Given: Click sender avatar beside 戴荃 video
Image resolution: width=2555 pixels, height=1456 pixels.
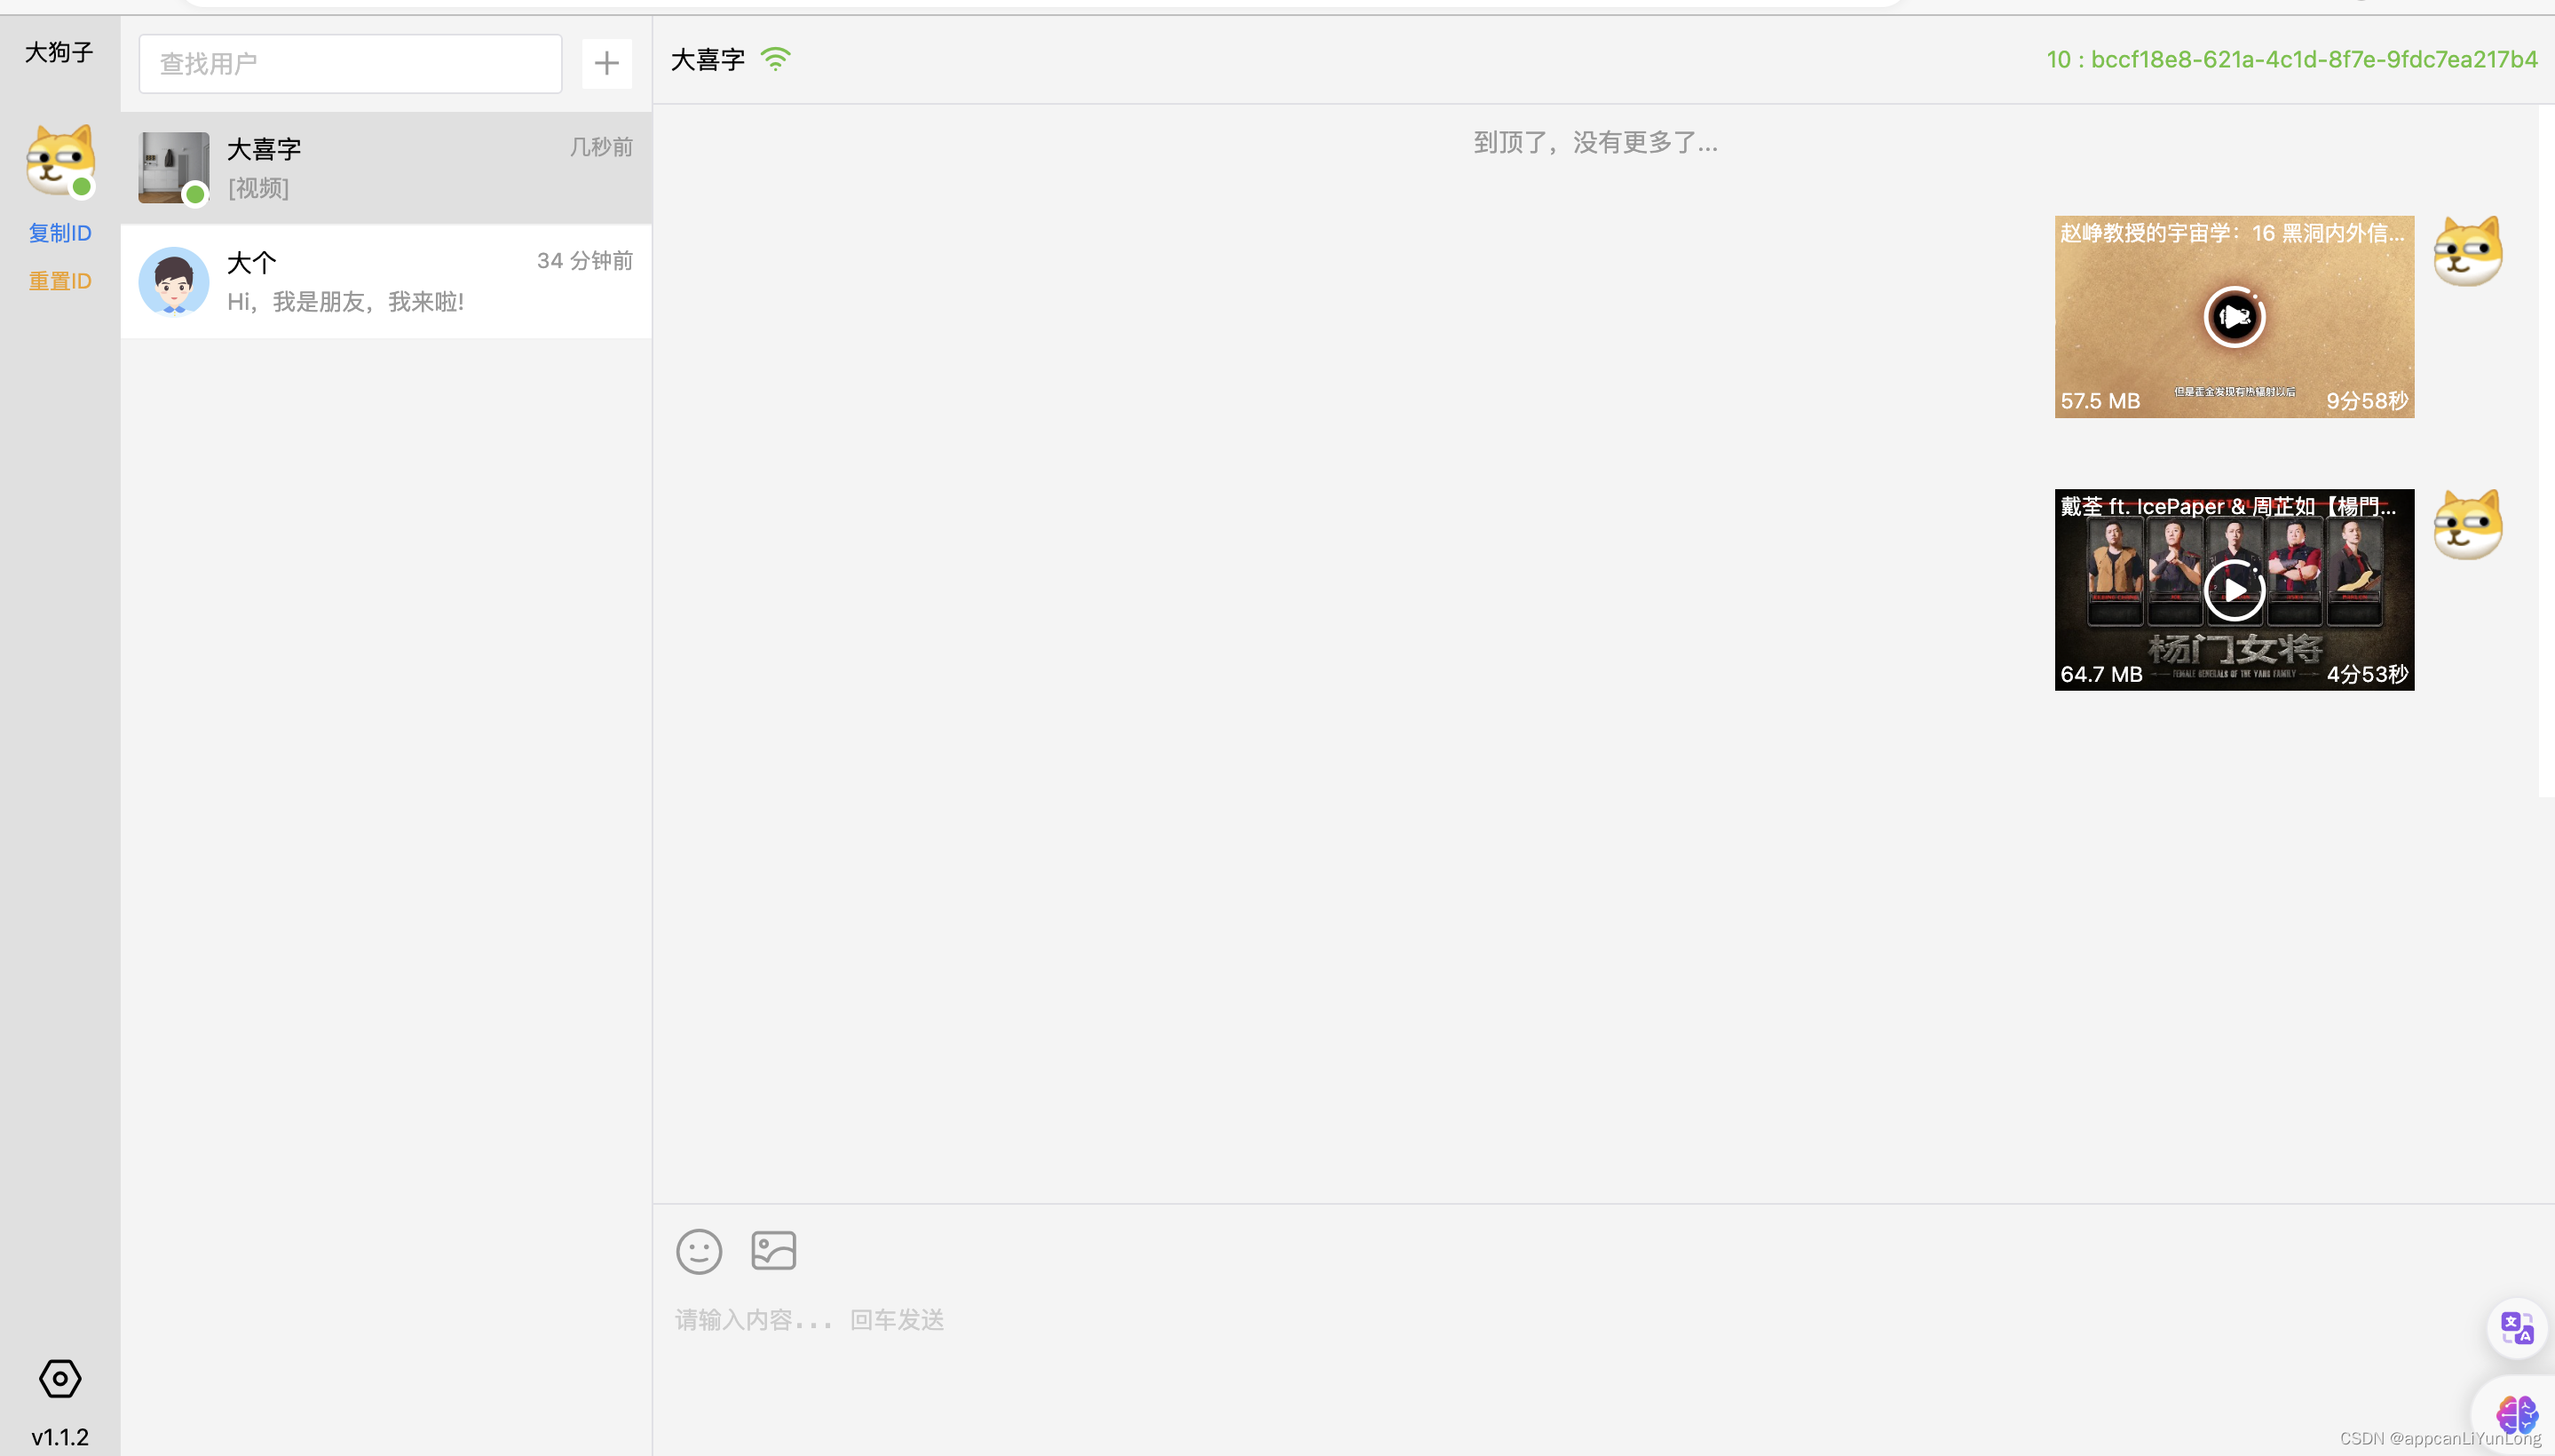Looking at the screenshot, I should click(x=2468, y=525).
